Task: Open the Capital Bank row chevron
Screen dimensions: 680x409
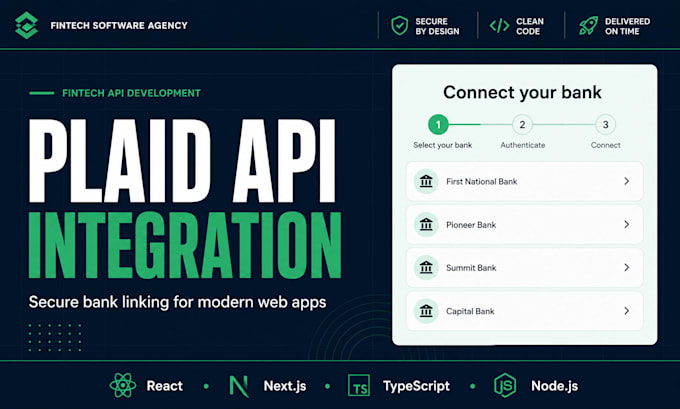Action: coord(626,311)
